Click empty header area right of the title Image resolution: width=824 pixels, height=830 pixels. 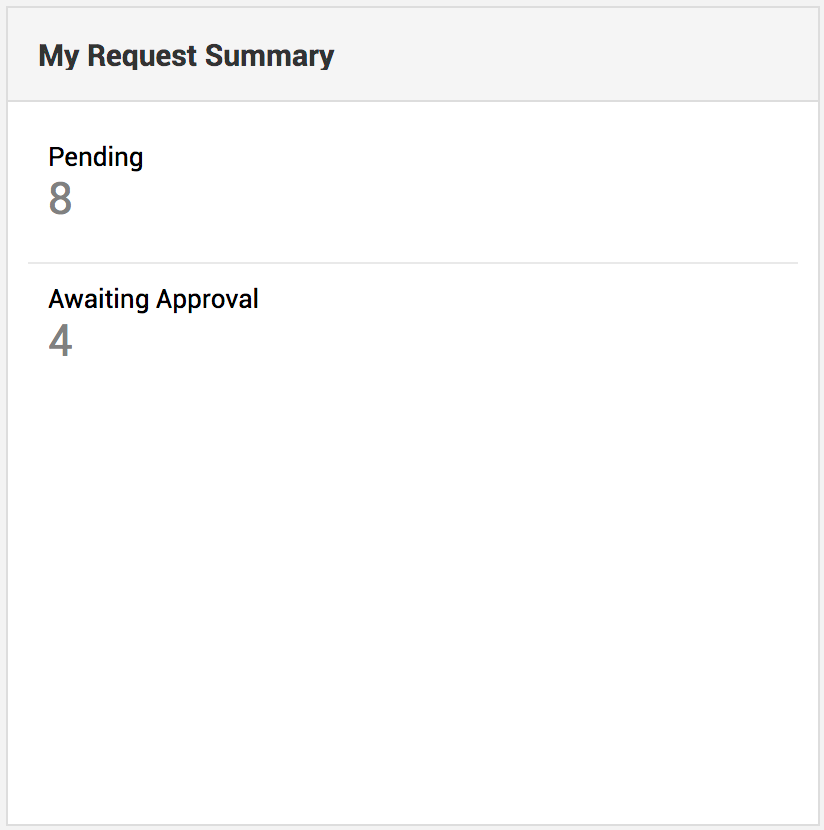[x=580, y=56]
